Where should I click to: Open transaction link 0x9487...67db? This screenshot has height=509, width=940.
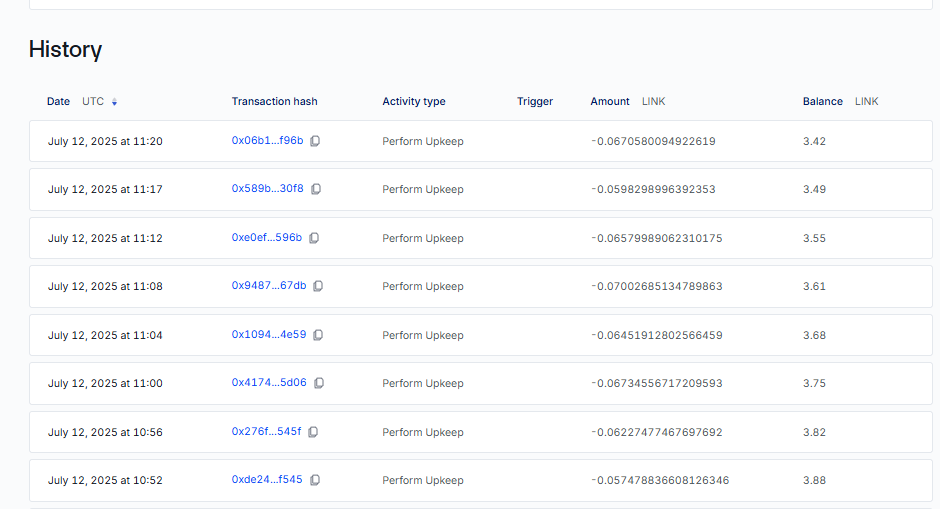click(x=269, y=285)
